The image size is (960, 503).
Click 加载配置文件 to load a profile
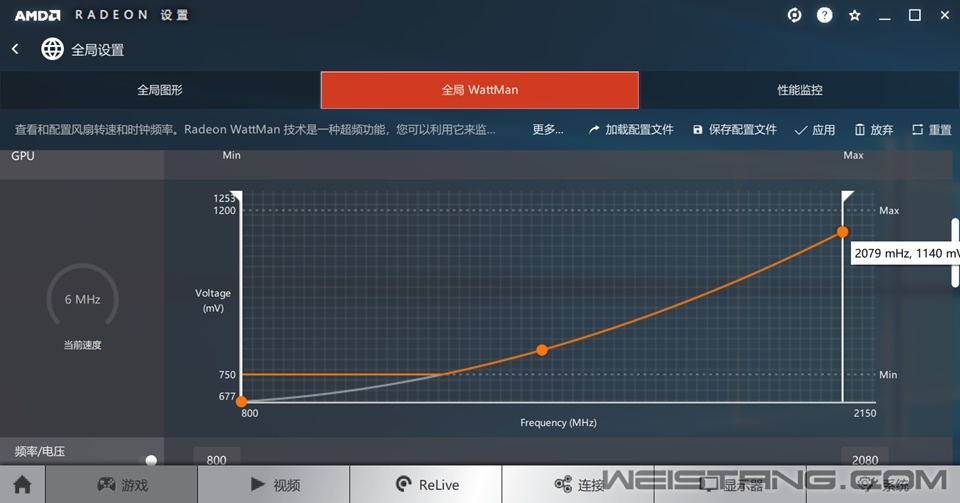631,130
